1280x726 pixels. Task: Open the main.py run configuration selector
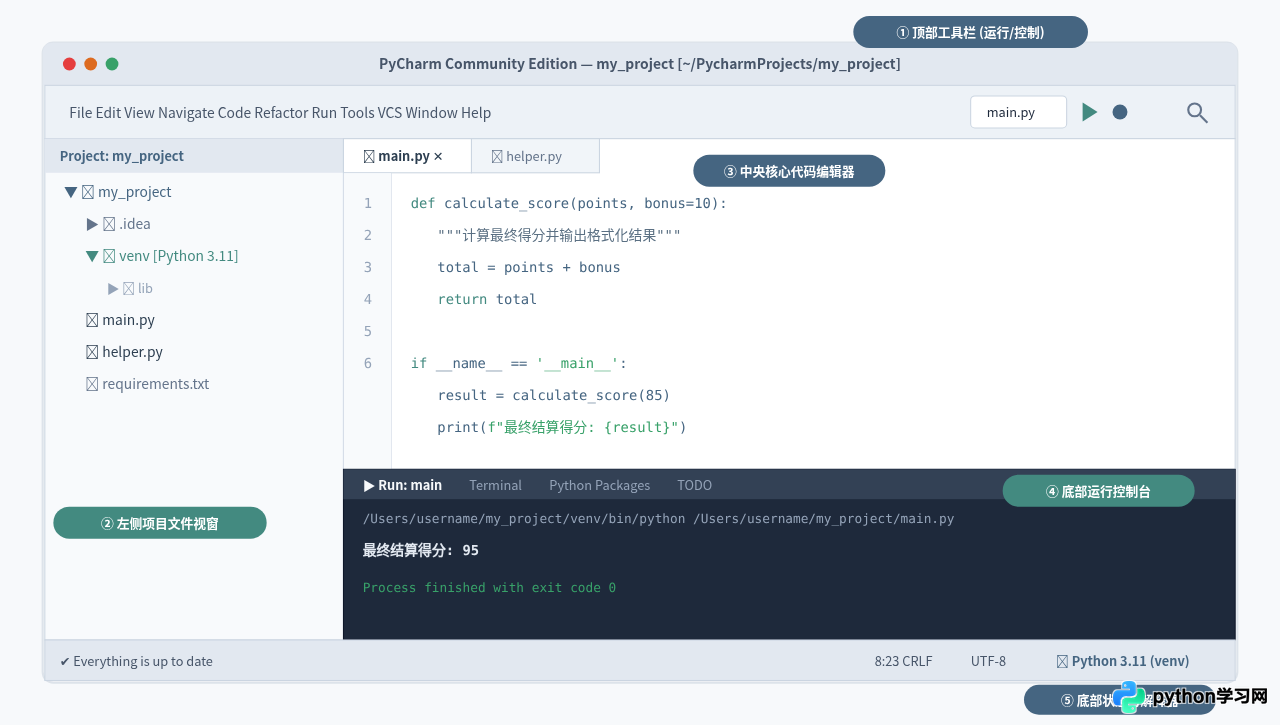pyautogui.click(x=1018, y=112)
